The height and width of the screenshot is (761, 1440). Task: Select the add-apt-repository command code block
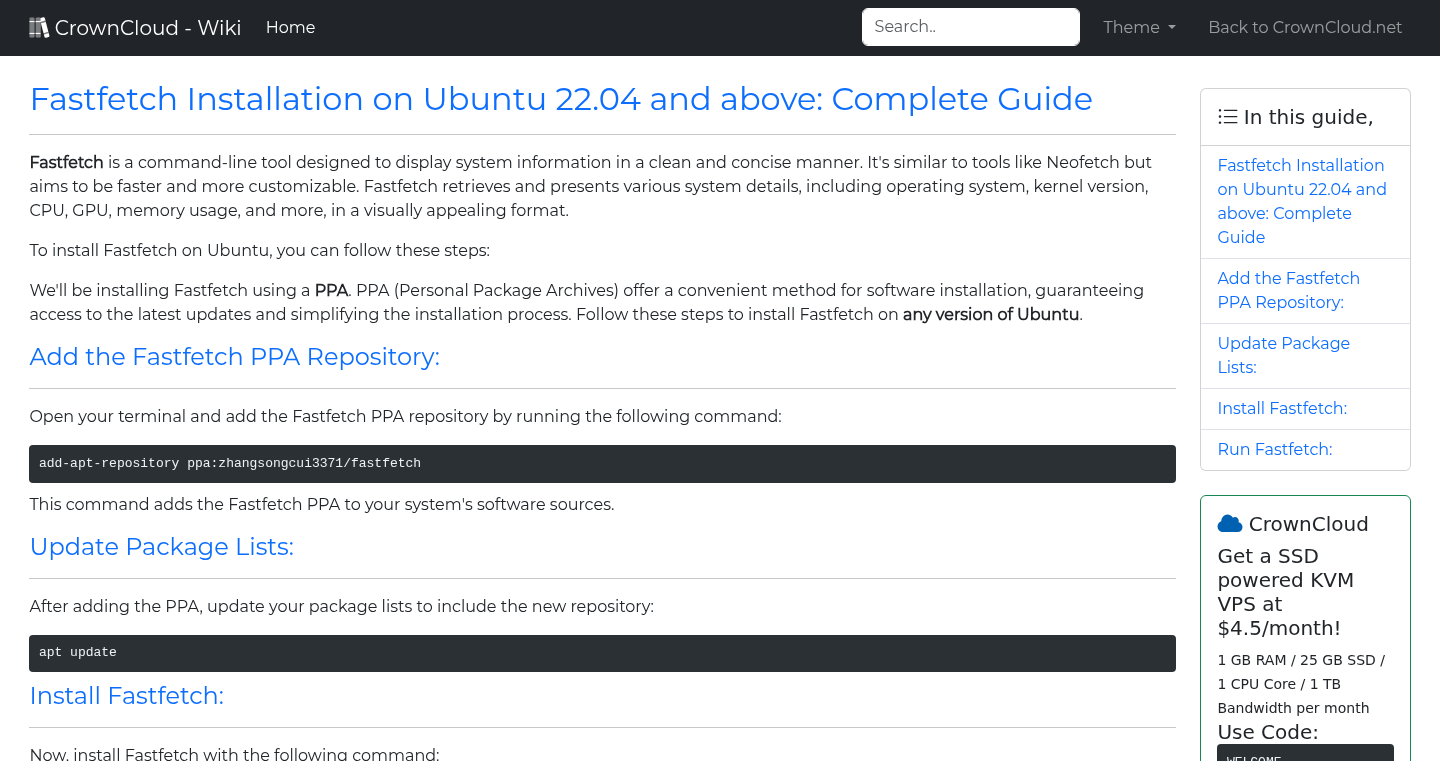[602, 463]
